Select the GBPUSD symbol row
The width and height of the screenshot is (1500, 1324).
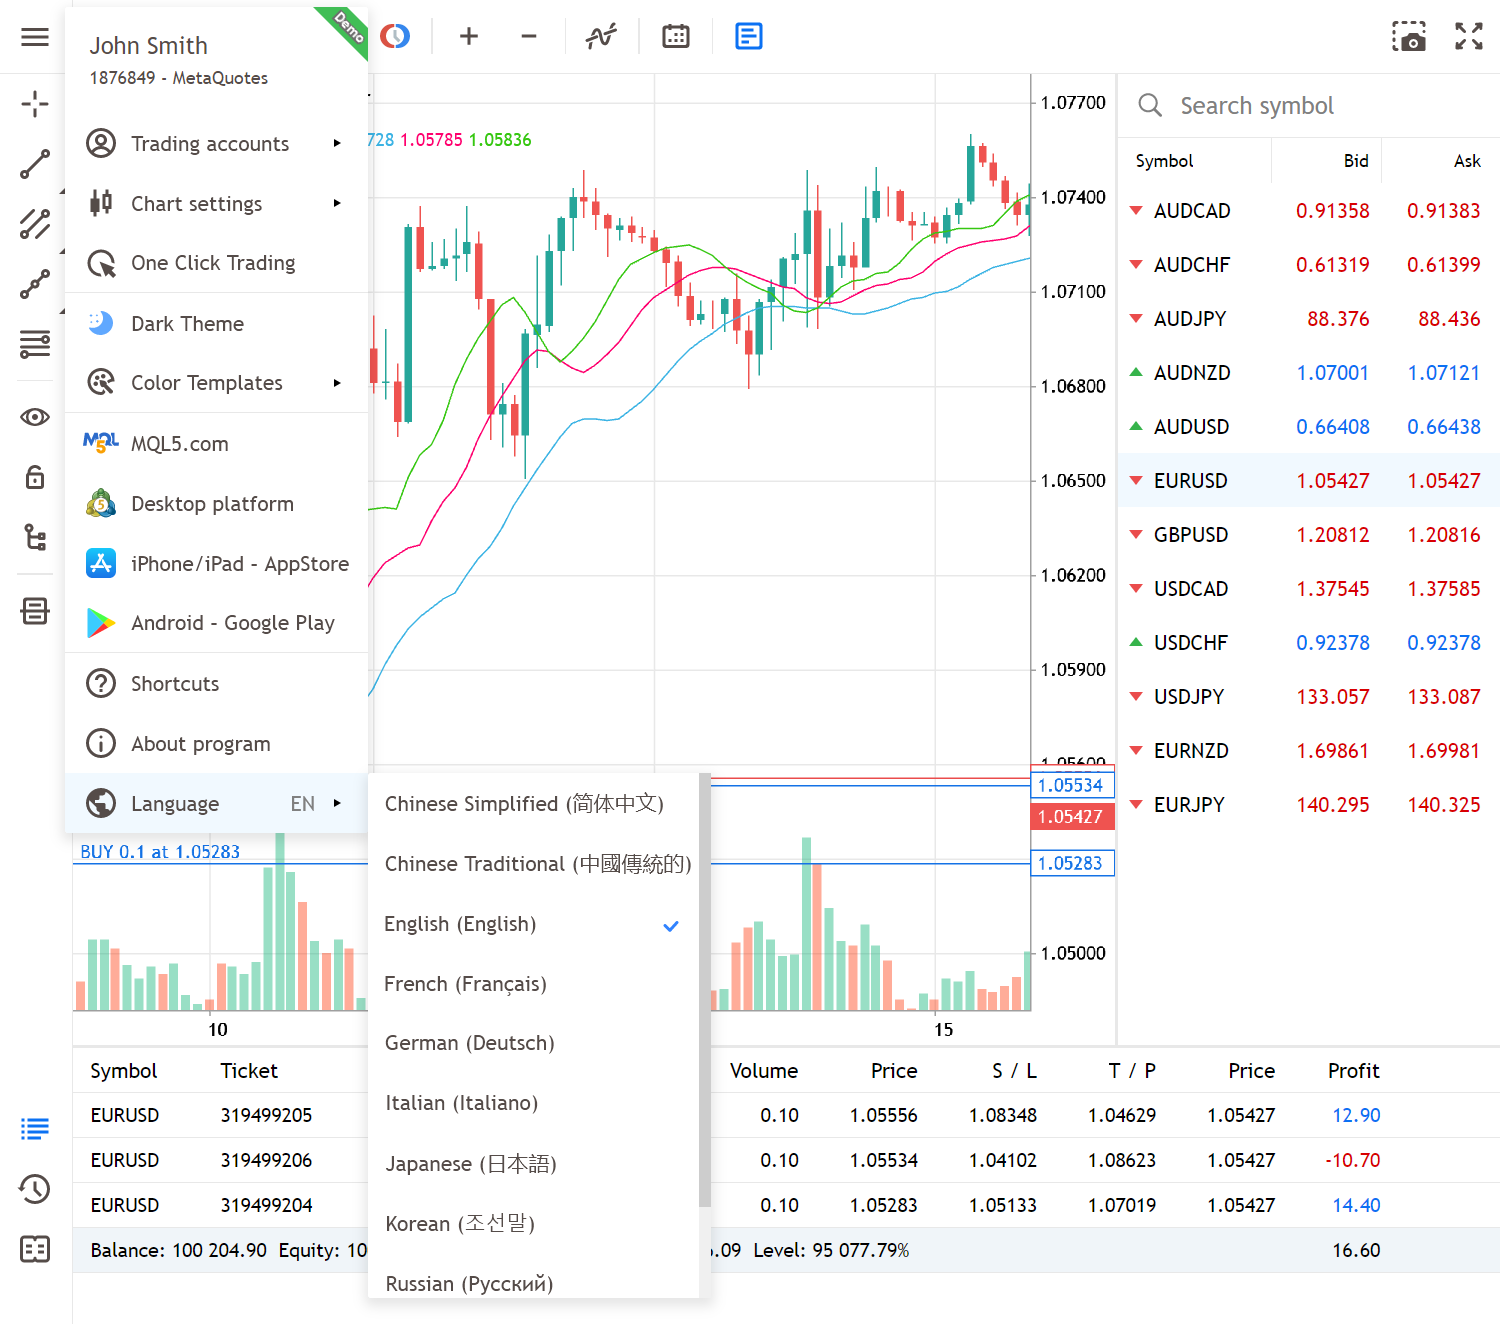tap(1308, 535)
